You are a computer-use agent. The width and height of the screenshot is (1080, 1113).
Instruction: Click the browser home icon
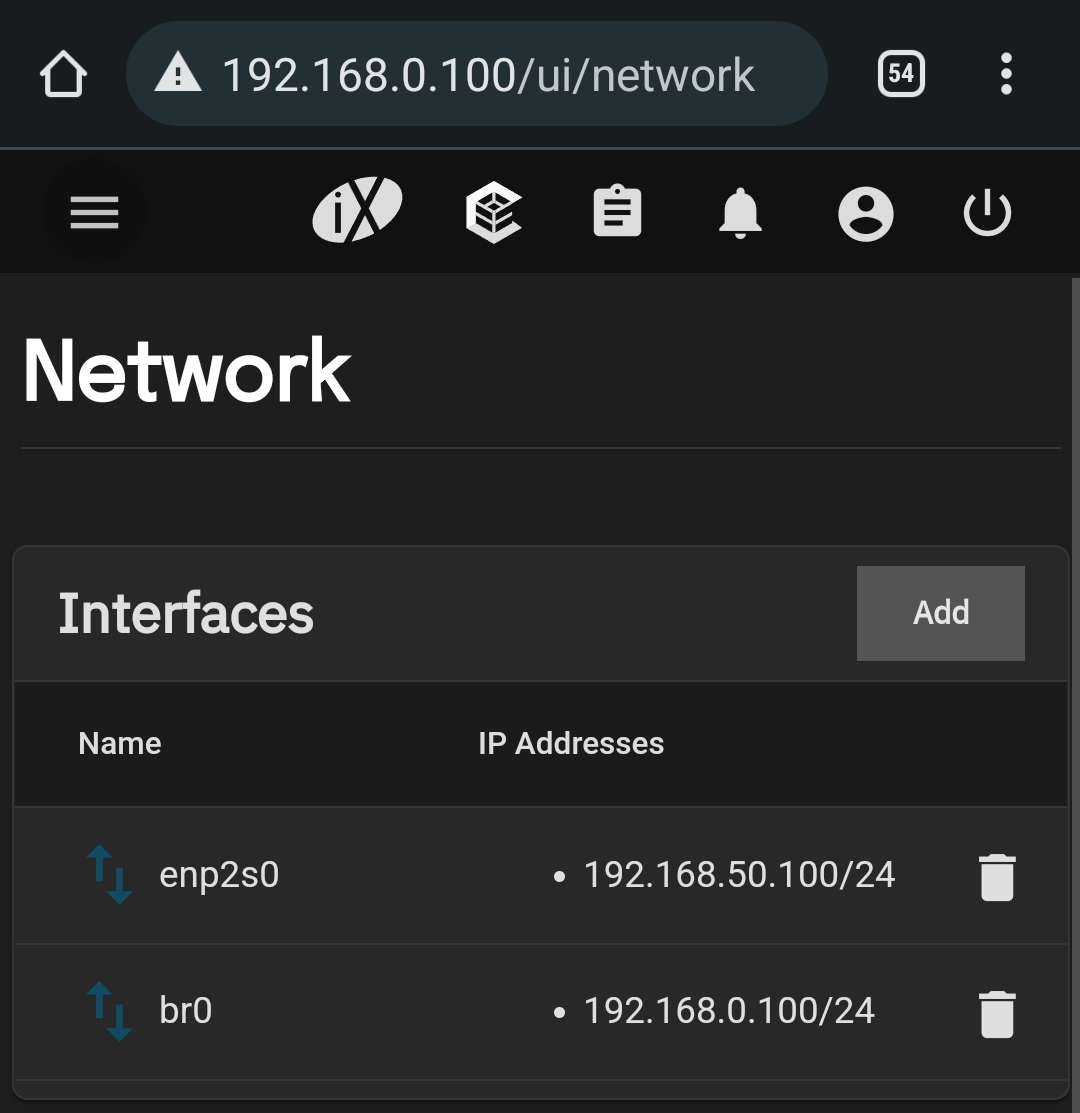[63, 74]
